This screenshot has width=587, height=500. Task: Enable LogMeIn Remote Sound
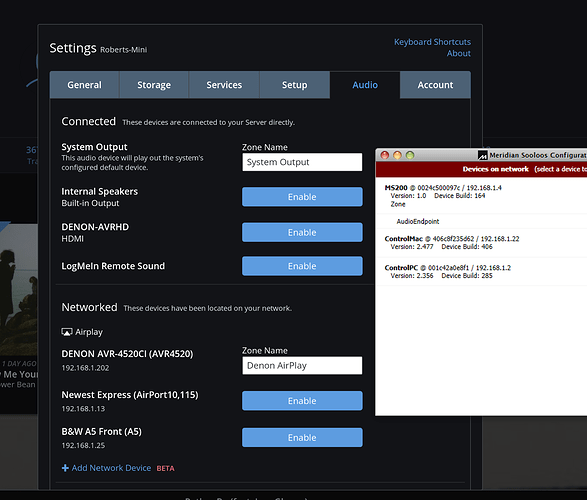[x=302, y=266]
